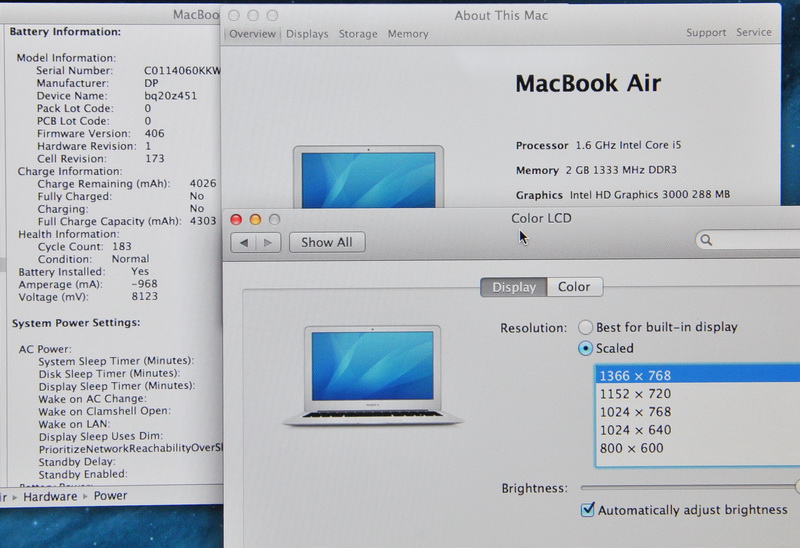The image size is (800, 548).
Task: Click the forward arrow in Color LCD toolbar
Action: tap(268, 242)
